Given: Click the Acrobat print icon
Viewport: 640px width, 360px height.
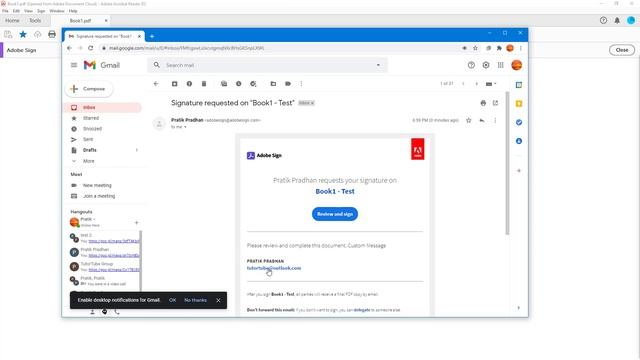Looking at the screenshot, I should pos(52,34).
